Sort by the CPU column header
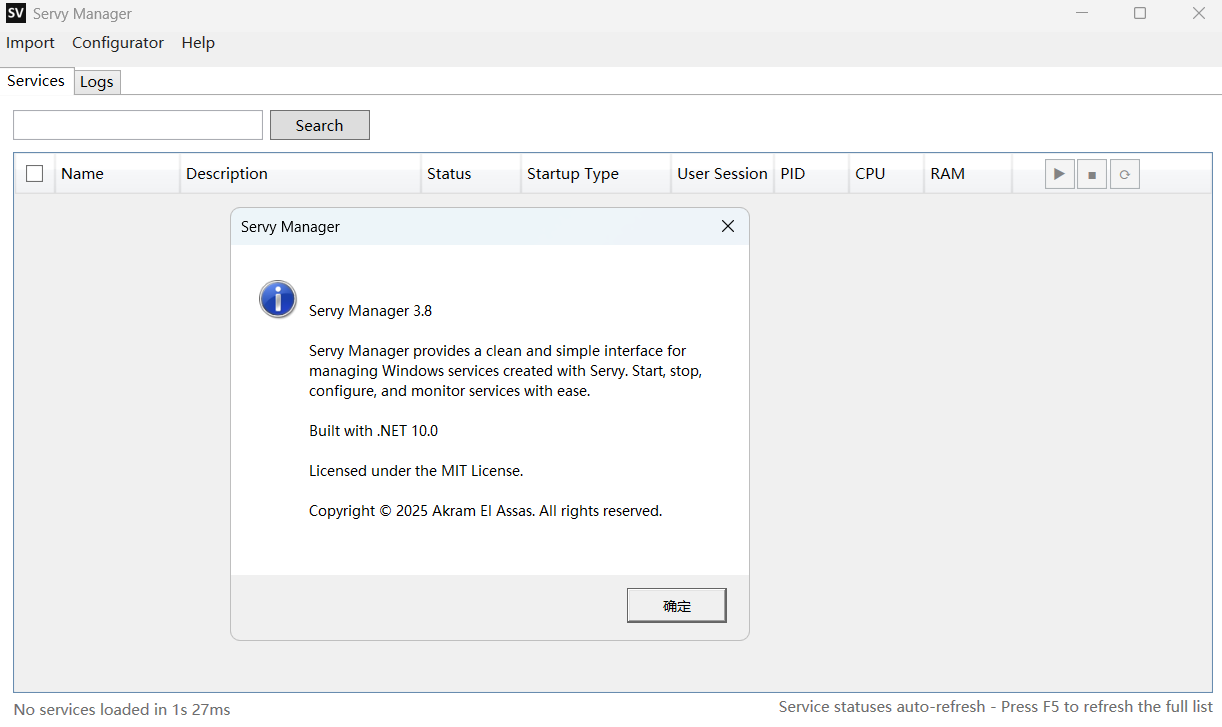 pyautogui.click(x=886, y=174)
